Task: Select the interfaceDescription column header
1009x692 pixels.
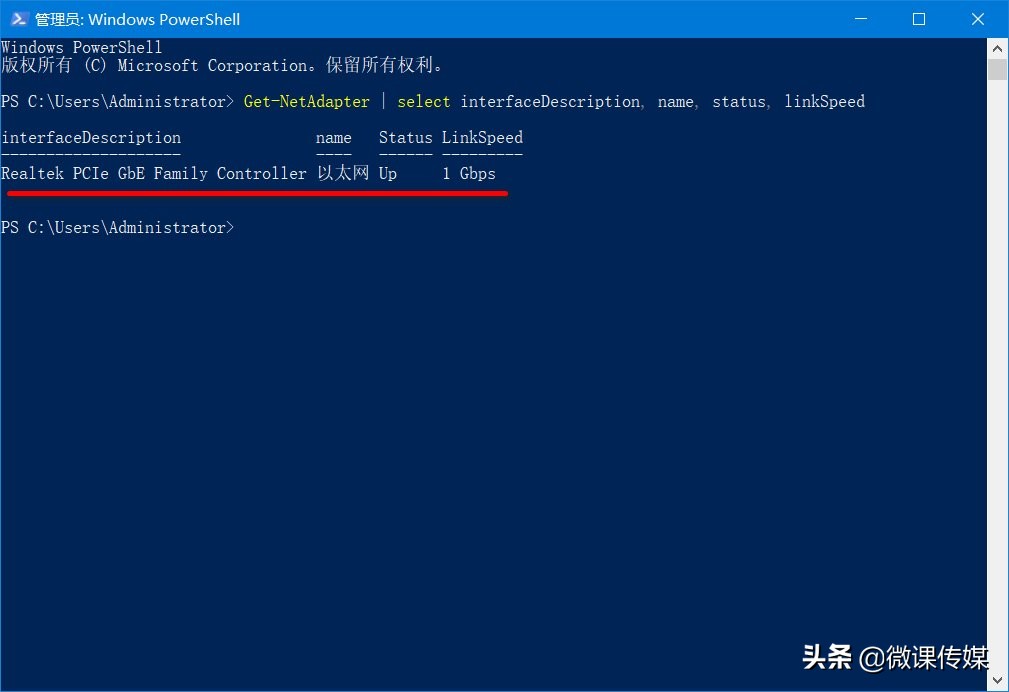Action: [91, 137]
